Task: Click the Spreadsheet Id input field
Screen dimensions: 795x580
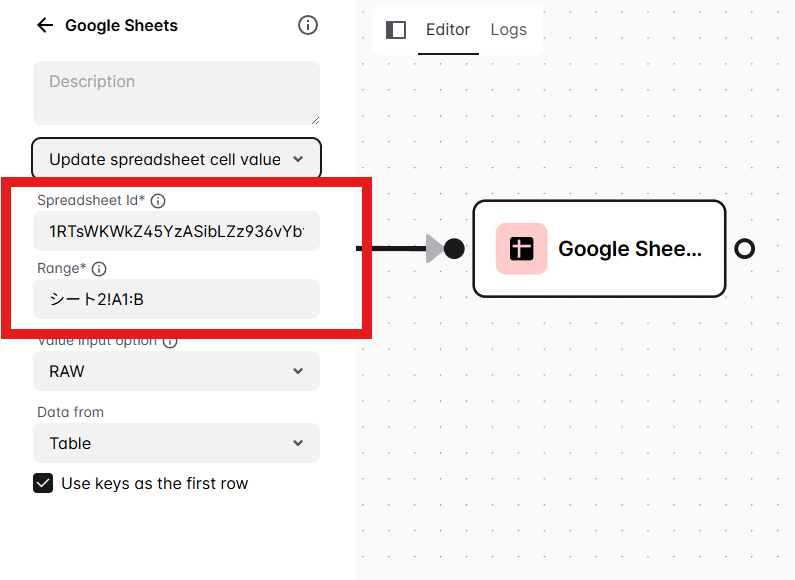Action: pos(176,232)
